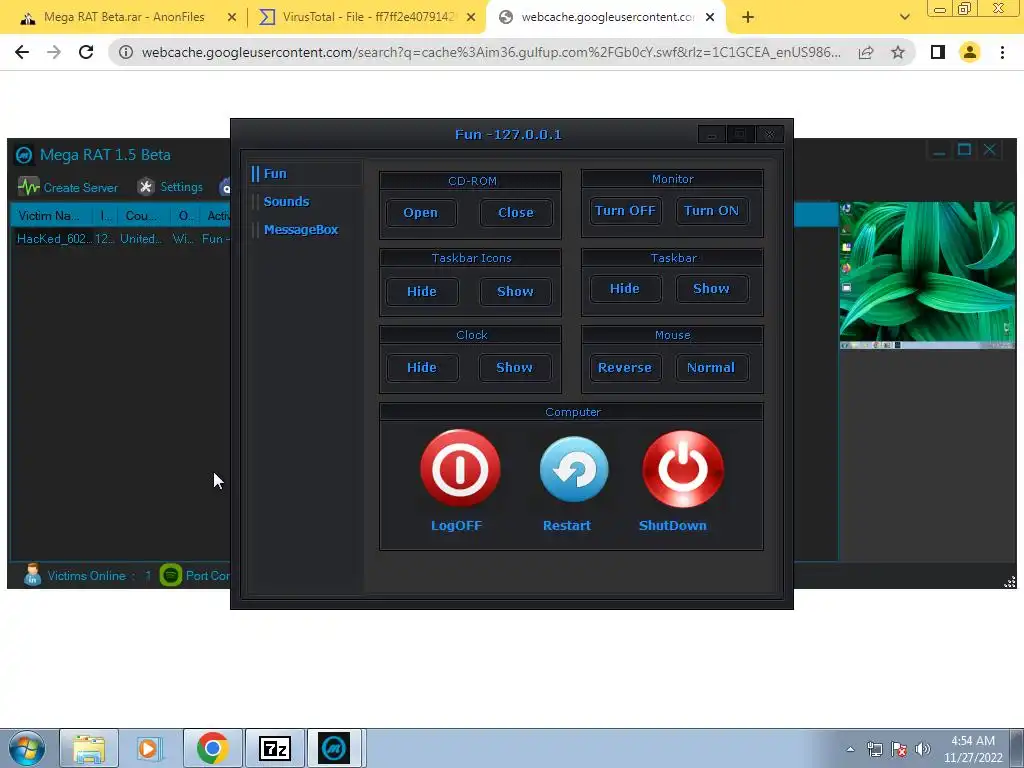Open the Chrome three-dot menu
1024x768 pixels.
pos(1002,52)
